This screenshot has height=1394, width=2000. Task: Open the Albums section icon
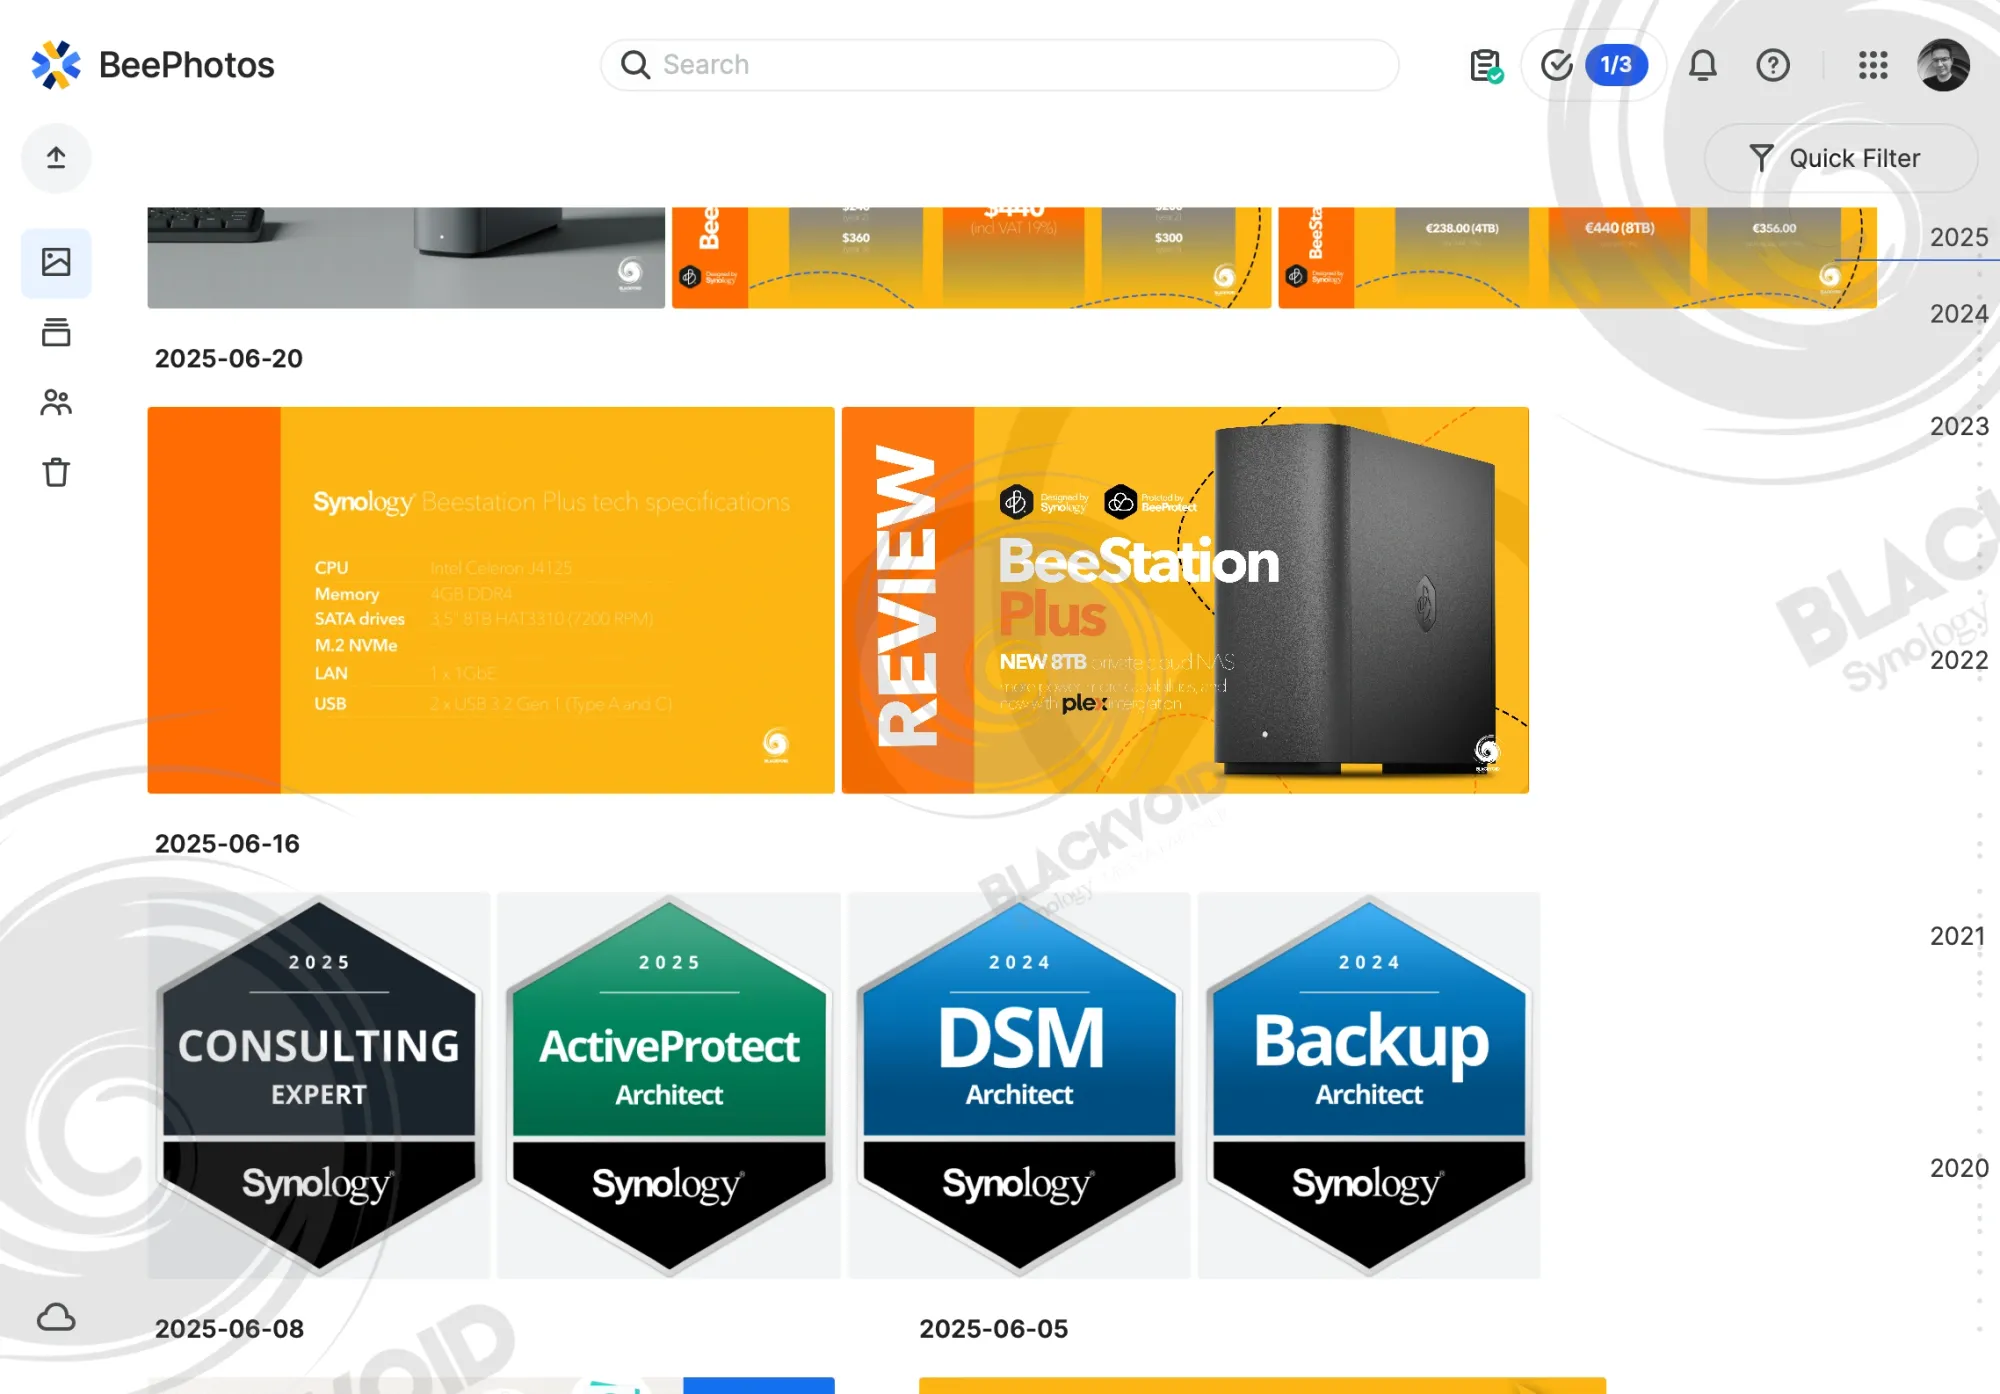coord(56,332)
